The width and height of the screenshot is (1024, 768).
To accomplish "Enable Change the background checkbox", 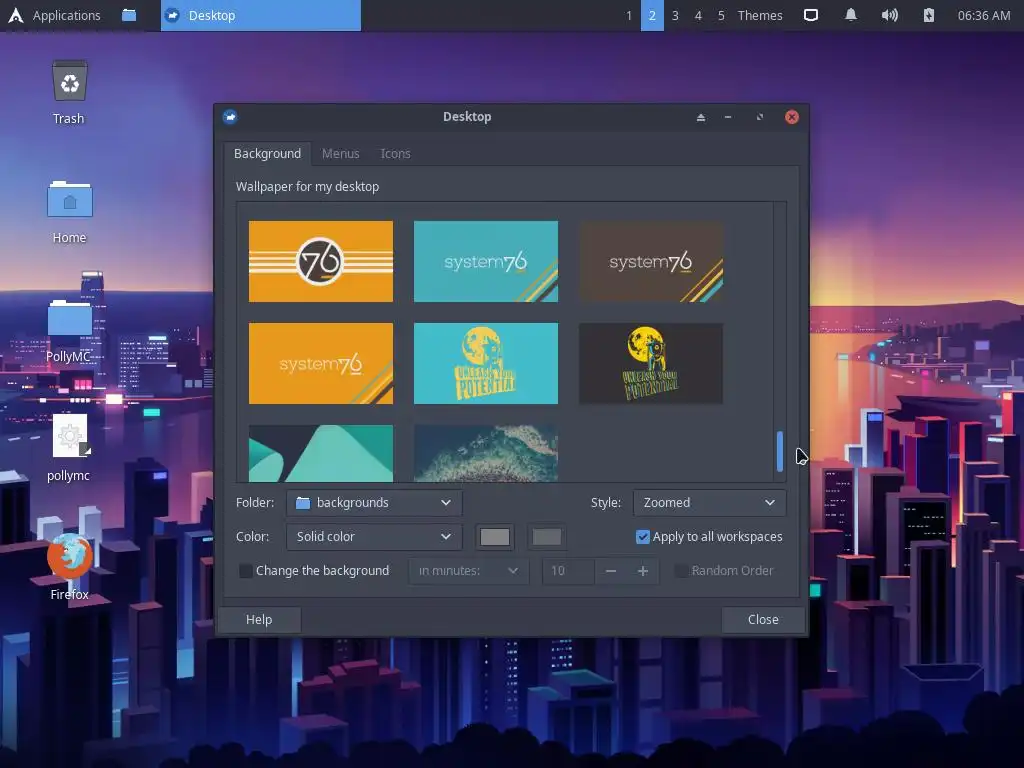I will click(x=246, y=571).
